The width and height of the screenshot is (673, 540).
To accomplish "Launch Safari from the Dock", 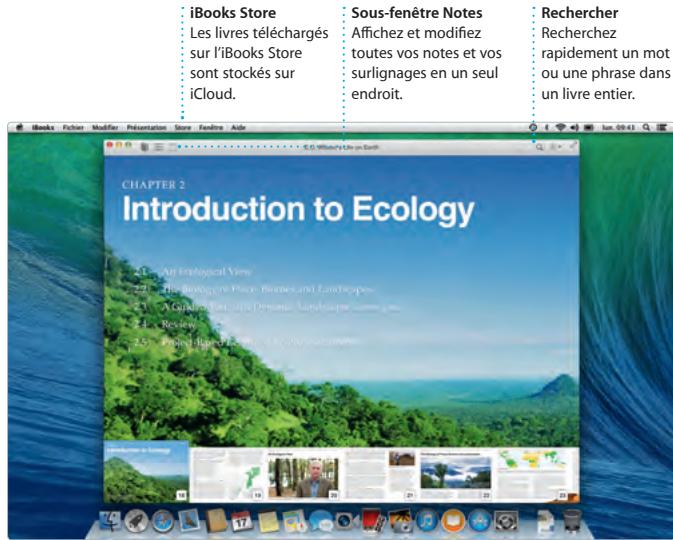I will (x=163, y=521).
